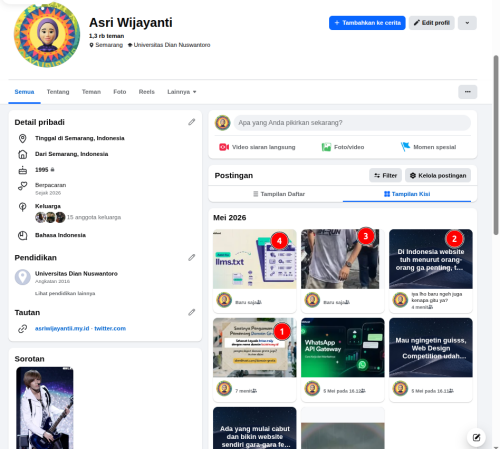This screenshot has height=449, width=500.
Task: Open the WhatsApp API Gateway post
Action: [x=343, y=348]
